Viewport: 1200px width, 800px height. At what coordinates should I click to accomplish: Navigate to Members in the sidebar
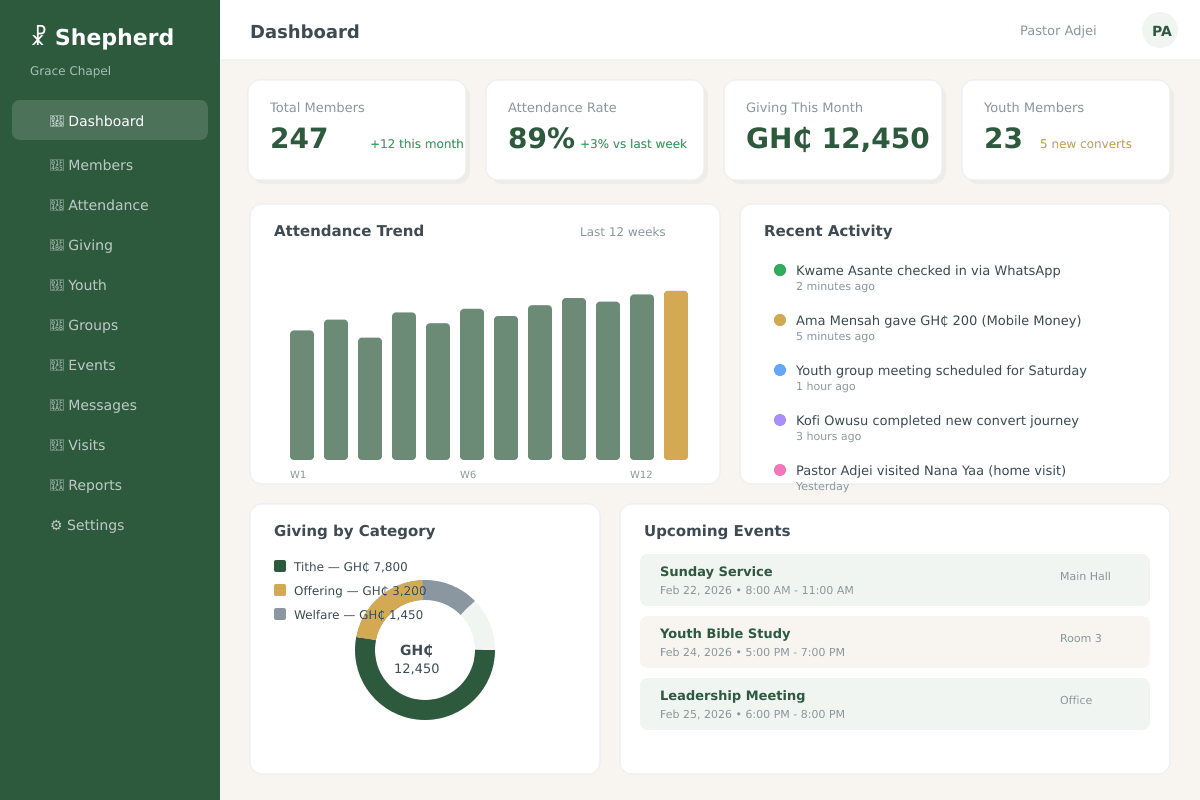[x=56, y=165]
